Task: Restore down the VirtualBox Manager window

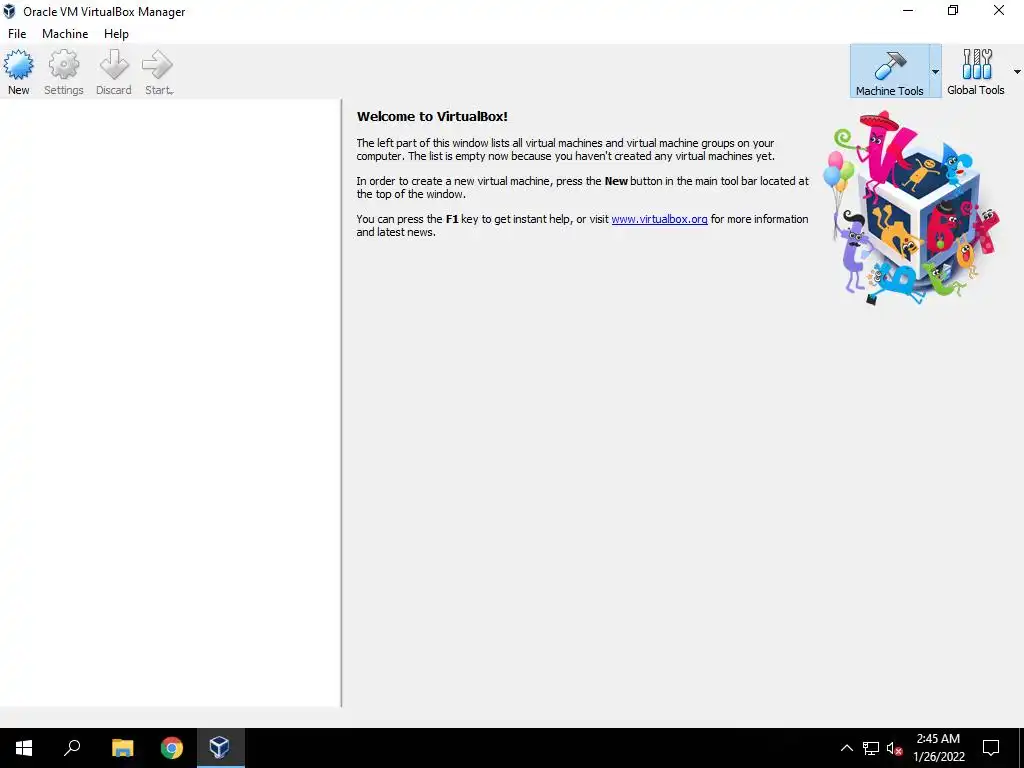Action: [x=953, y=10]
